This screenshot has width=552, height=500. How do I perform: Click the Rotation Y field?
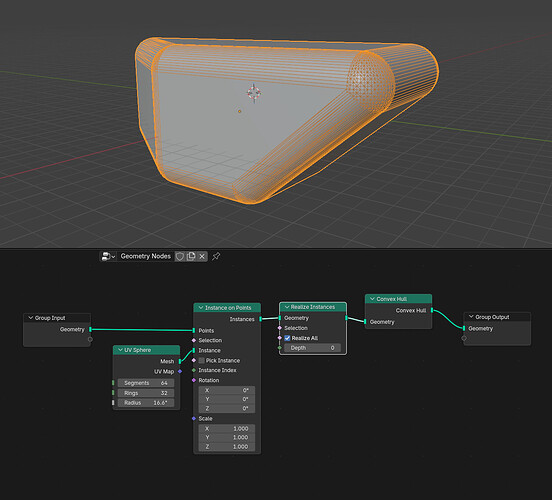point(227,399)
